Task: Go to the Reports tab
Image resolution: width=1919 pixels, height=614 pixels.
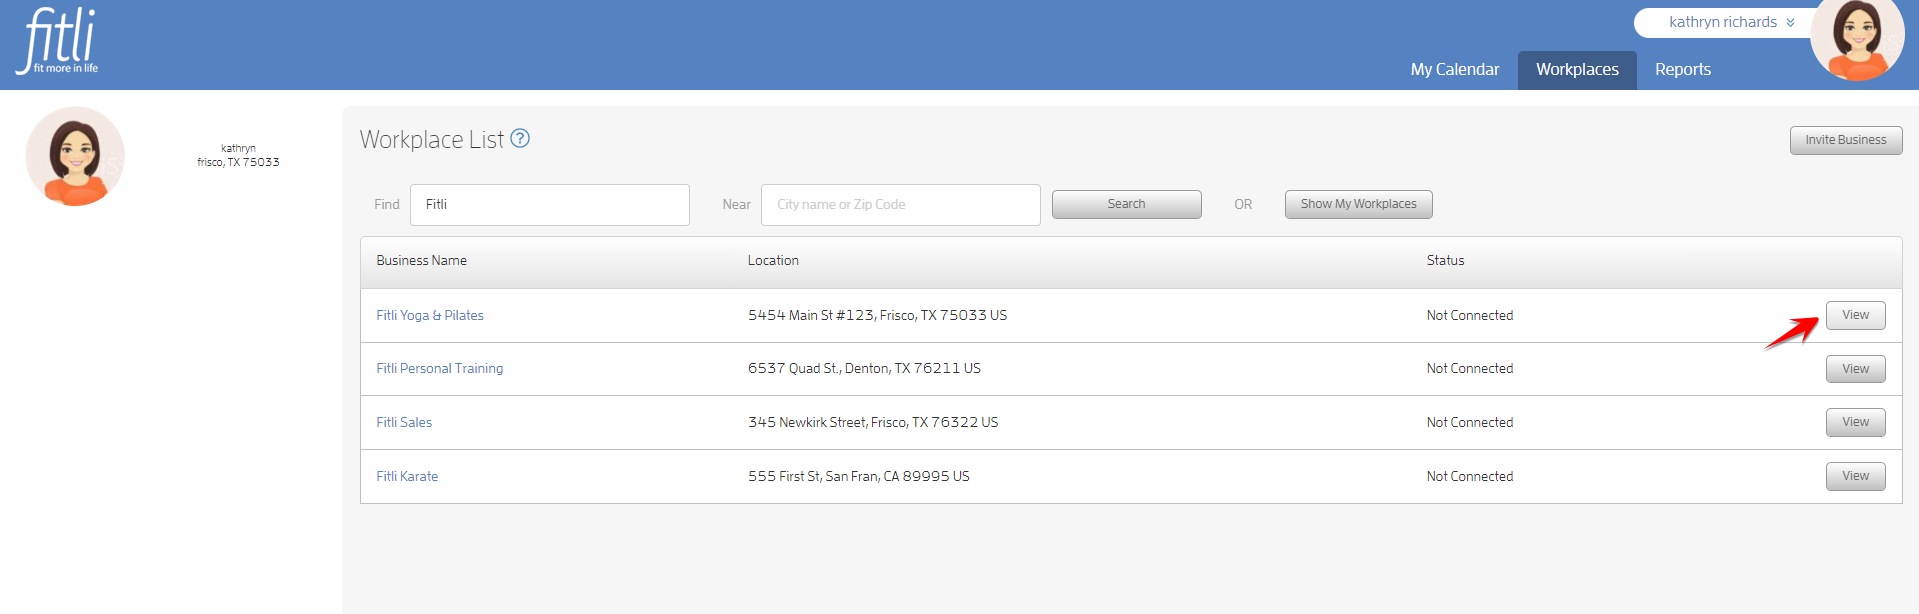Action: pos(1683,69)
